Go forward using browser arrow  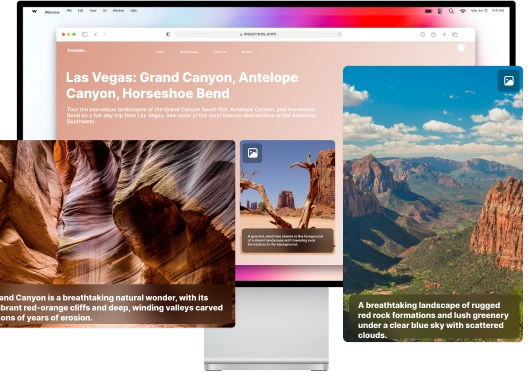104,34
